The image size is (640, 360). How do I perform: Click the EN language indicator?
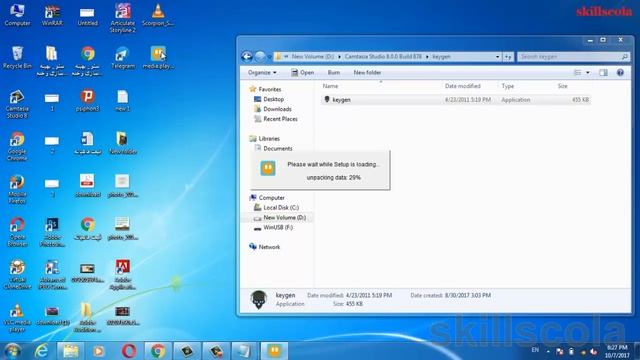[535, 350]
